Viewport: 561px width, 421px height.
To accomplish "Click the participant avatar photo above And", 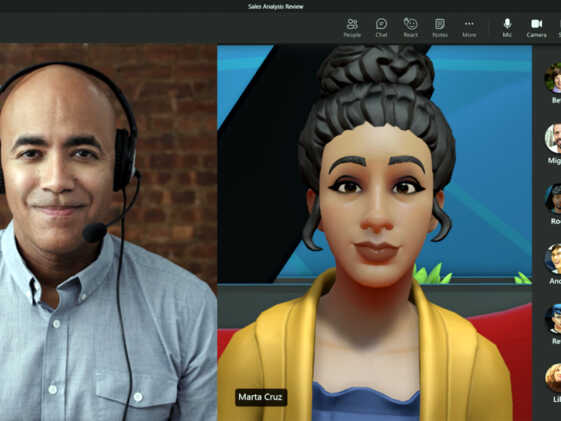I will (x=553, y=259).
